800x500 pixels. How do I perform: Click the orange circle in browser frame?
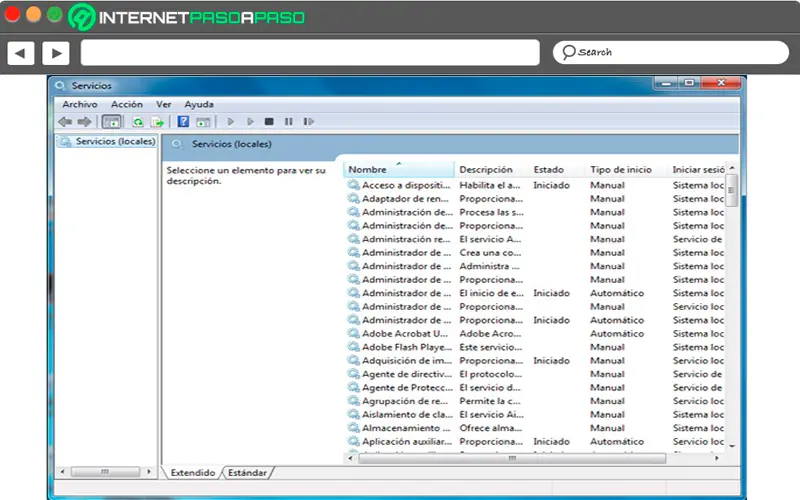[33, 14]
